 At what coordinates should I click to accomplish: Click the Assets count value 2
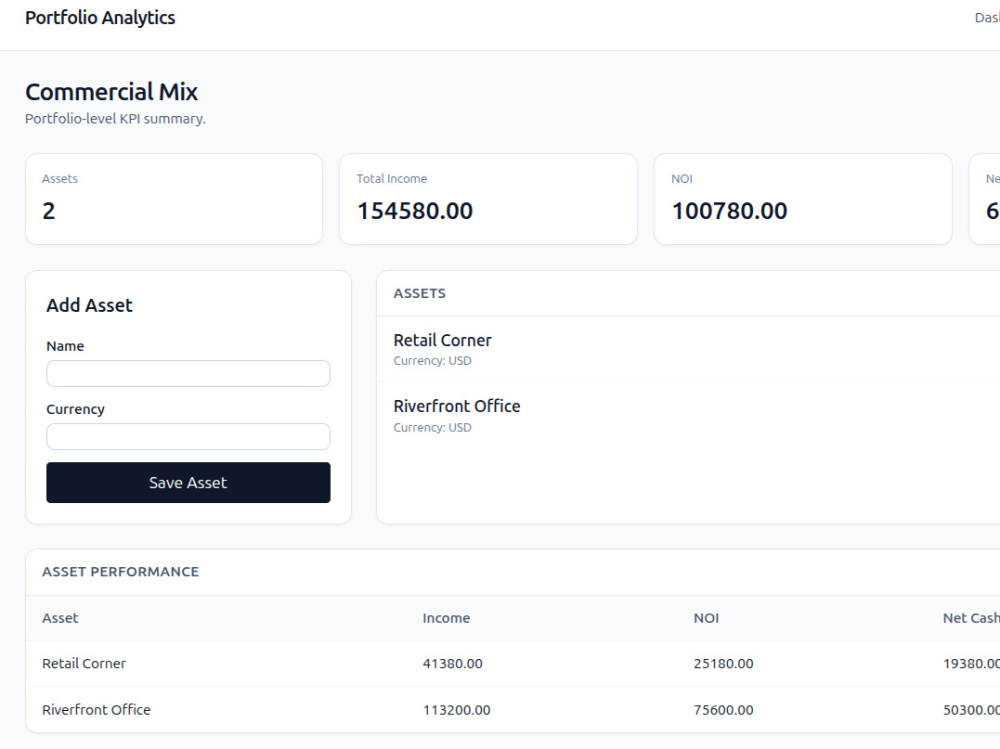pos(48,211)
